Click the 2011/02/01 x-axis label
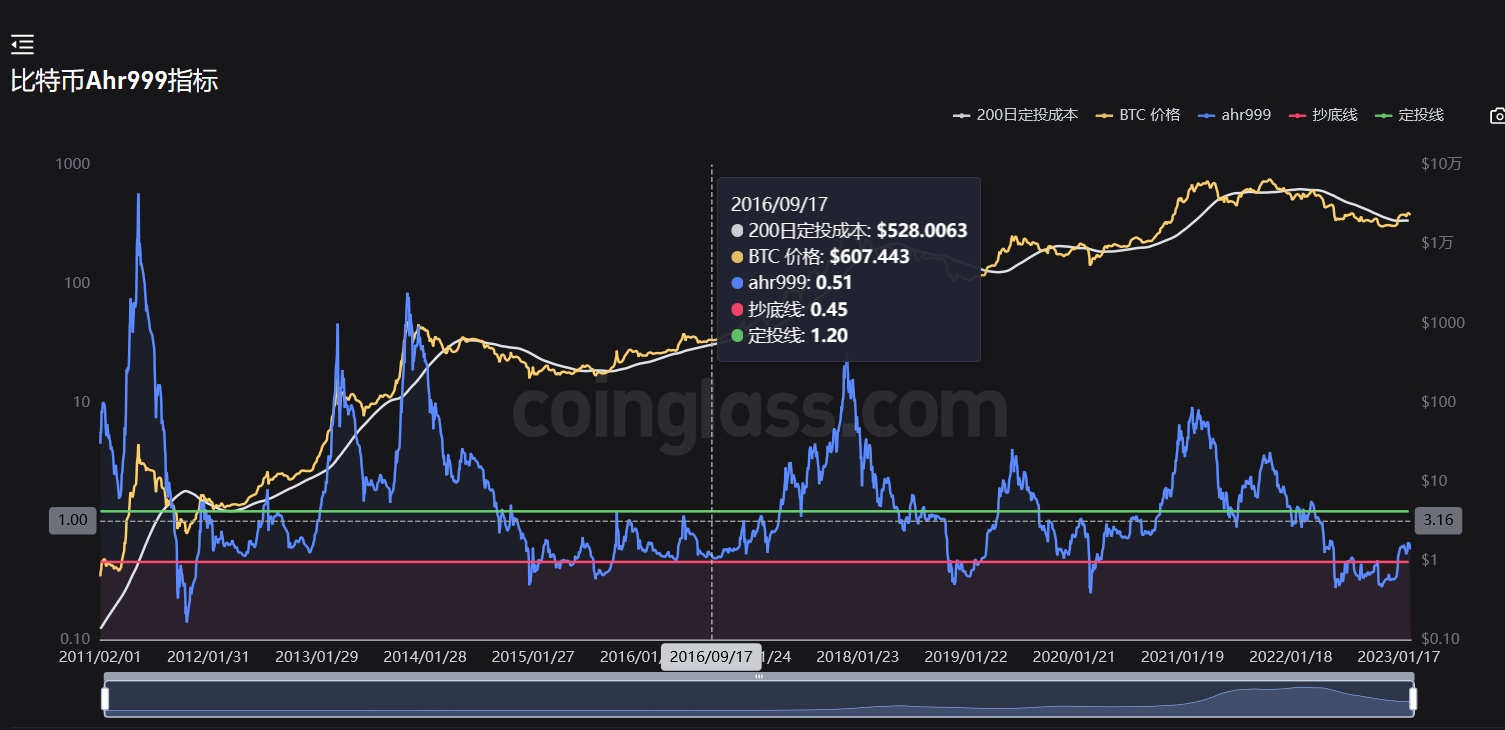 [99, 657]
